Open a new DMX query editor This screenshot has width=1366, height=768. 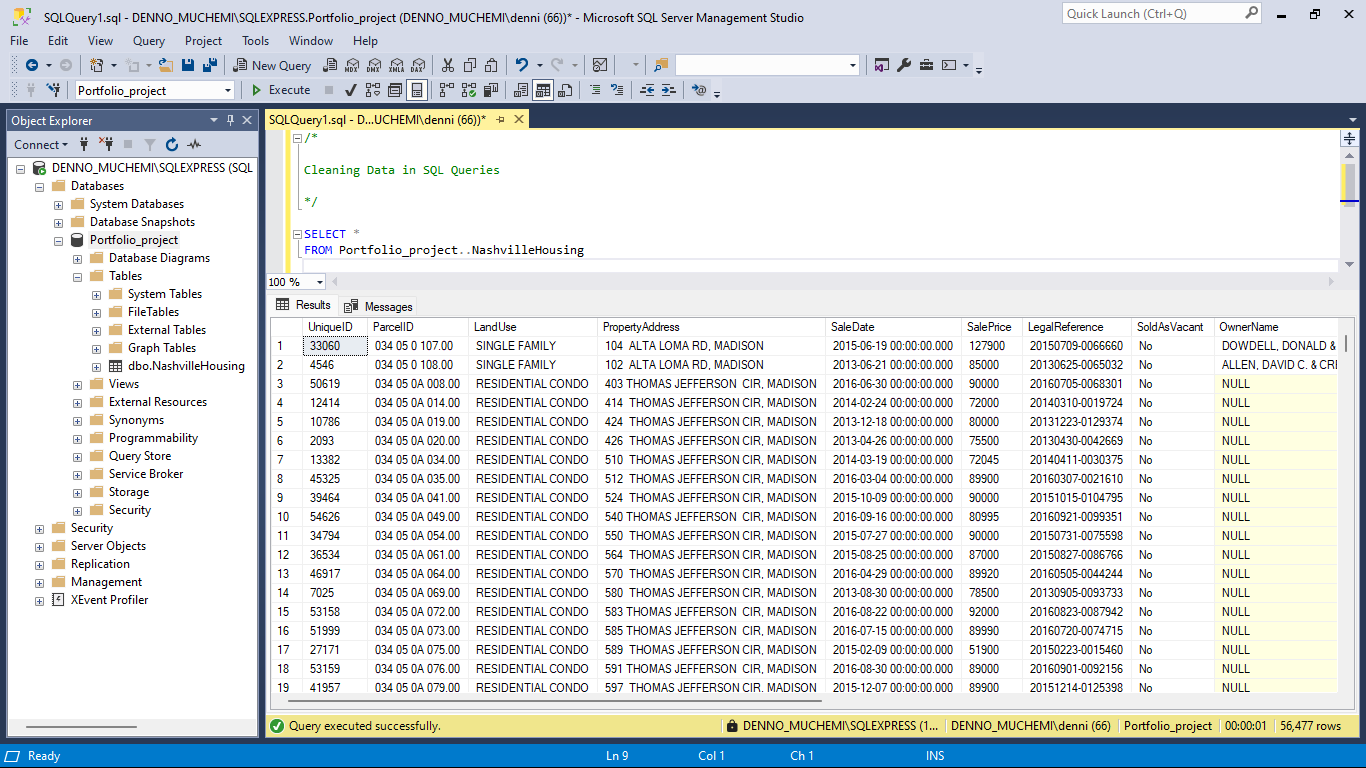pyautogui.click(x=374, y=65)
